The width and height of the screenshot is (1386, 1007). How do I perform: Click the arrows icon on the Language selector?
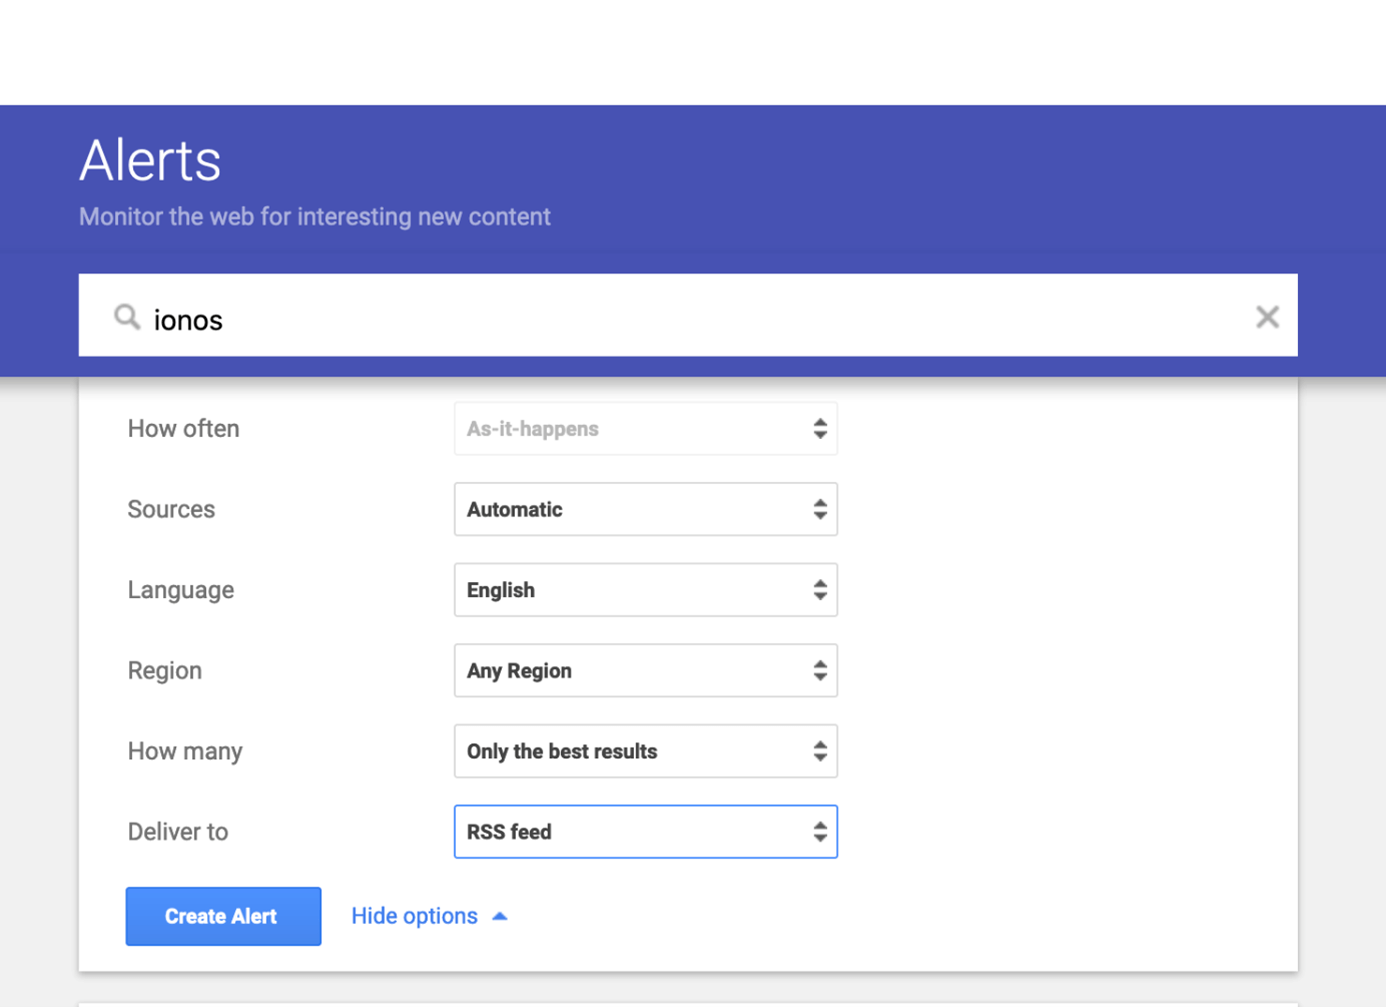coord(820,590)
